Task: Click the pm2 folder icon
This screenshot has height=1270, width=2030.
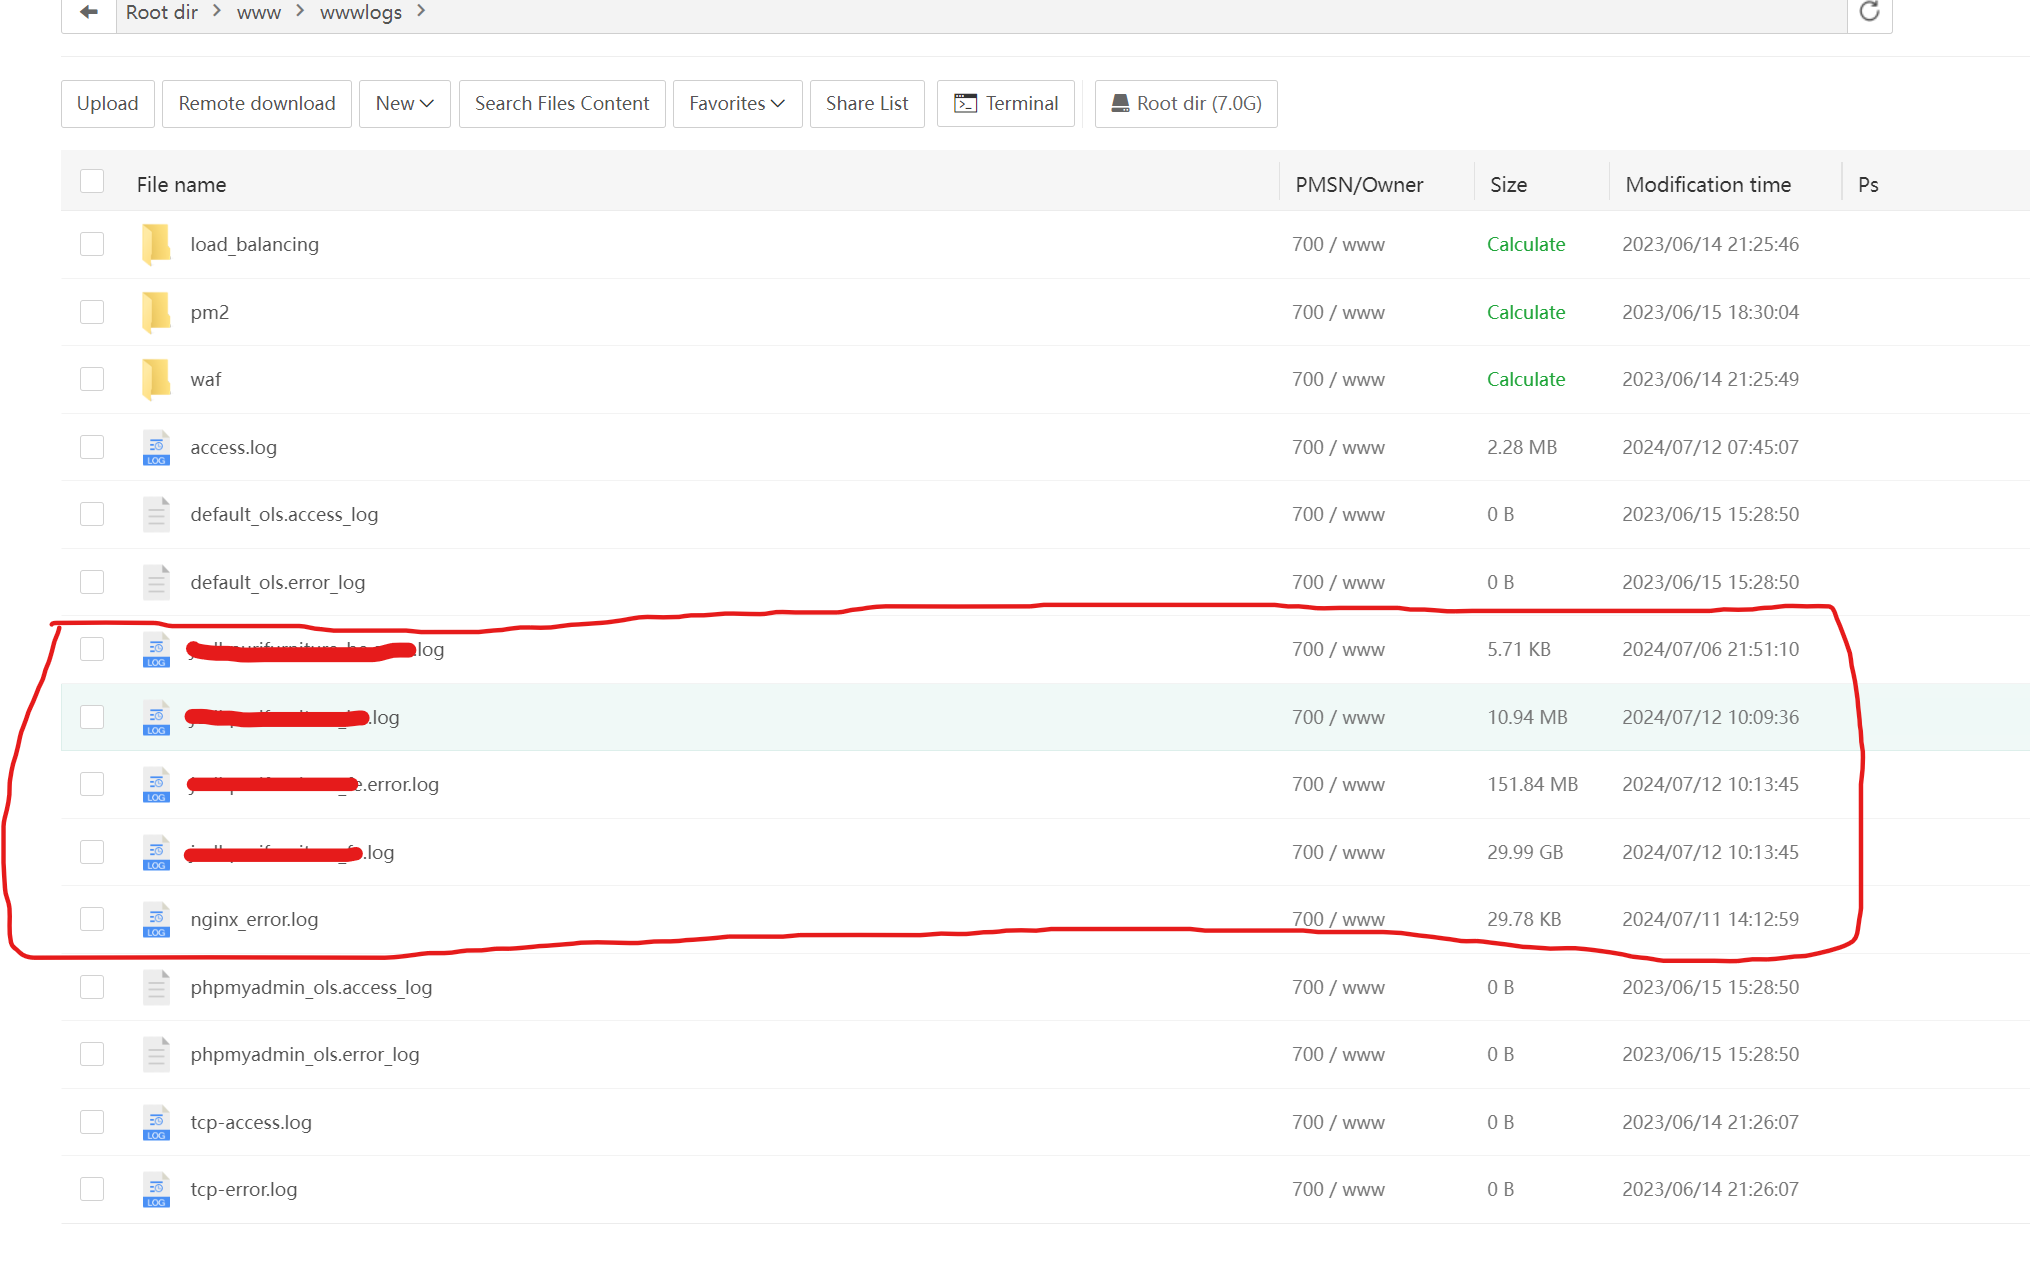Action: coord(156,312)
